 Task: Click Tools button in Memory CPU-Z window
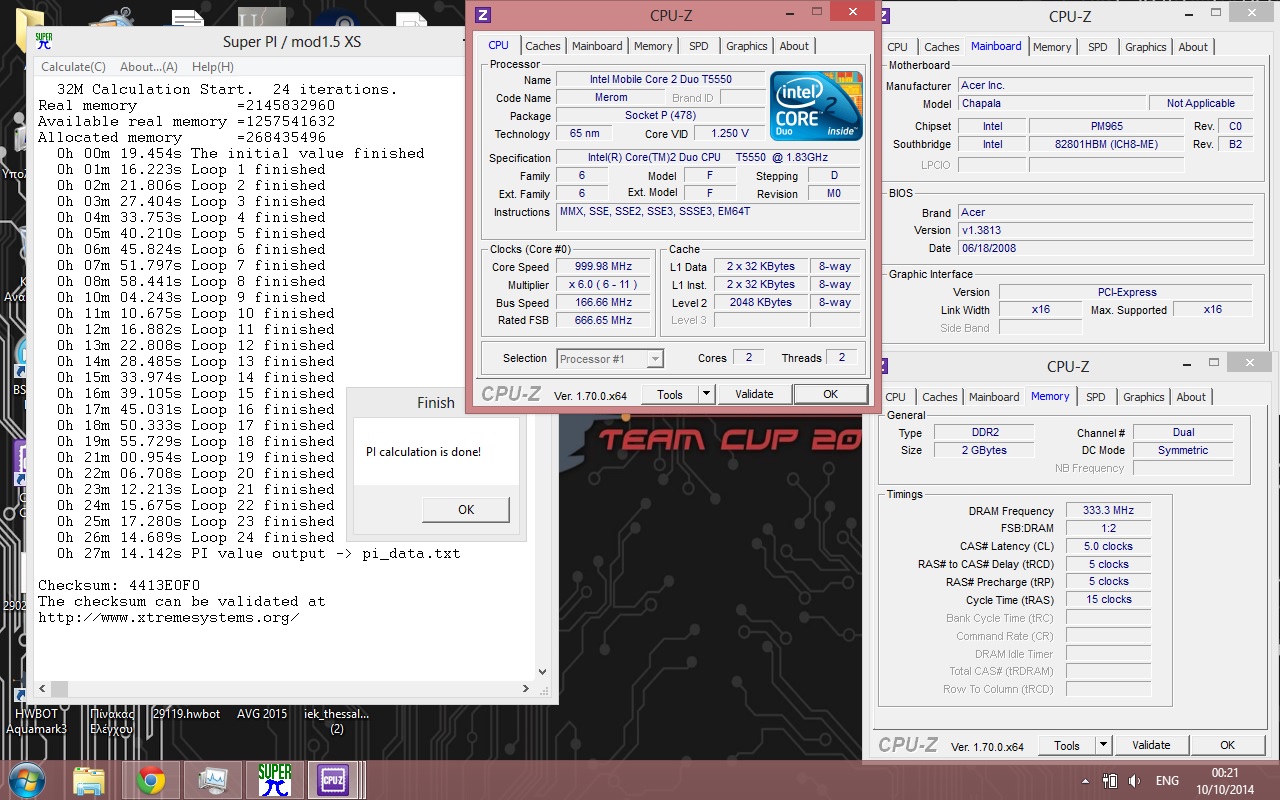pos(1067,745)
